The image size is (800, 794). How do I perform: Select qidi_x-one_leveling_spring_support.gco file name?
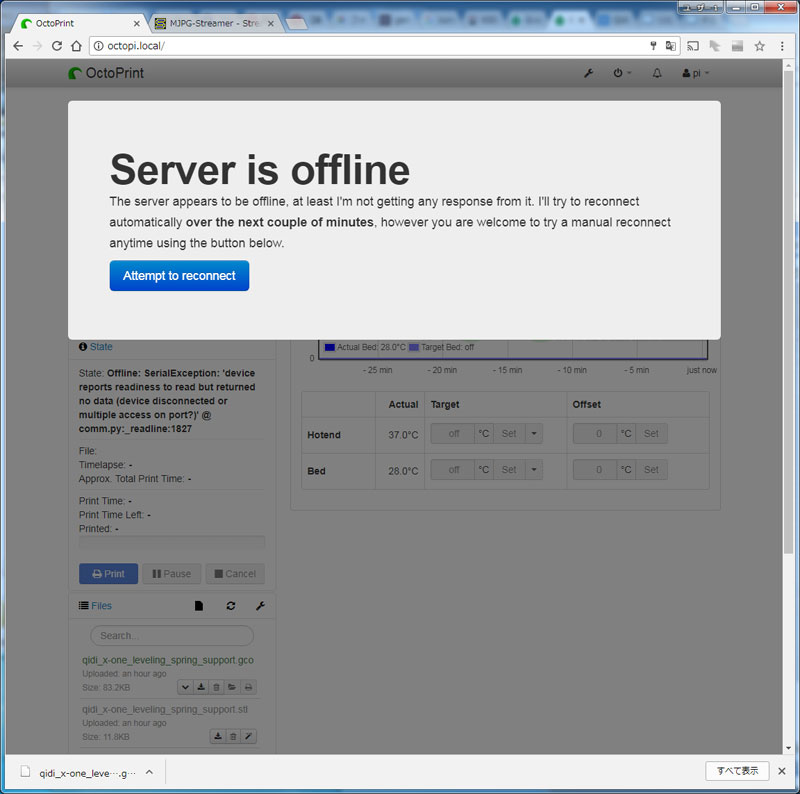(168, 660)
